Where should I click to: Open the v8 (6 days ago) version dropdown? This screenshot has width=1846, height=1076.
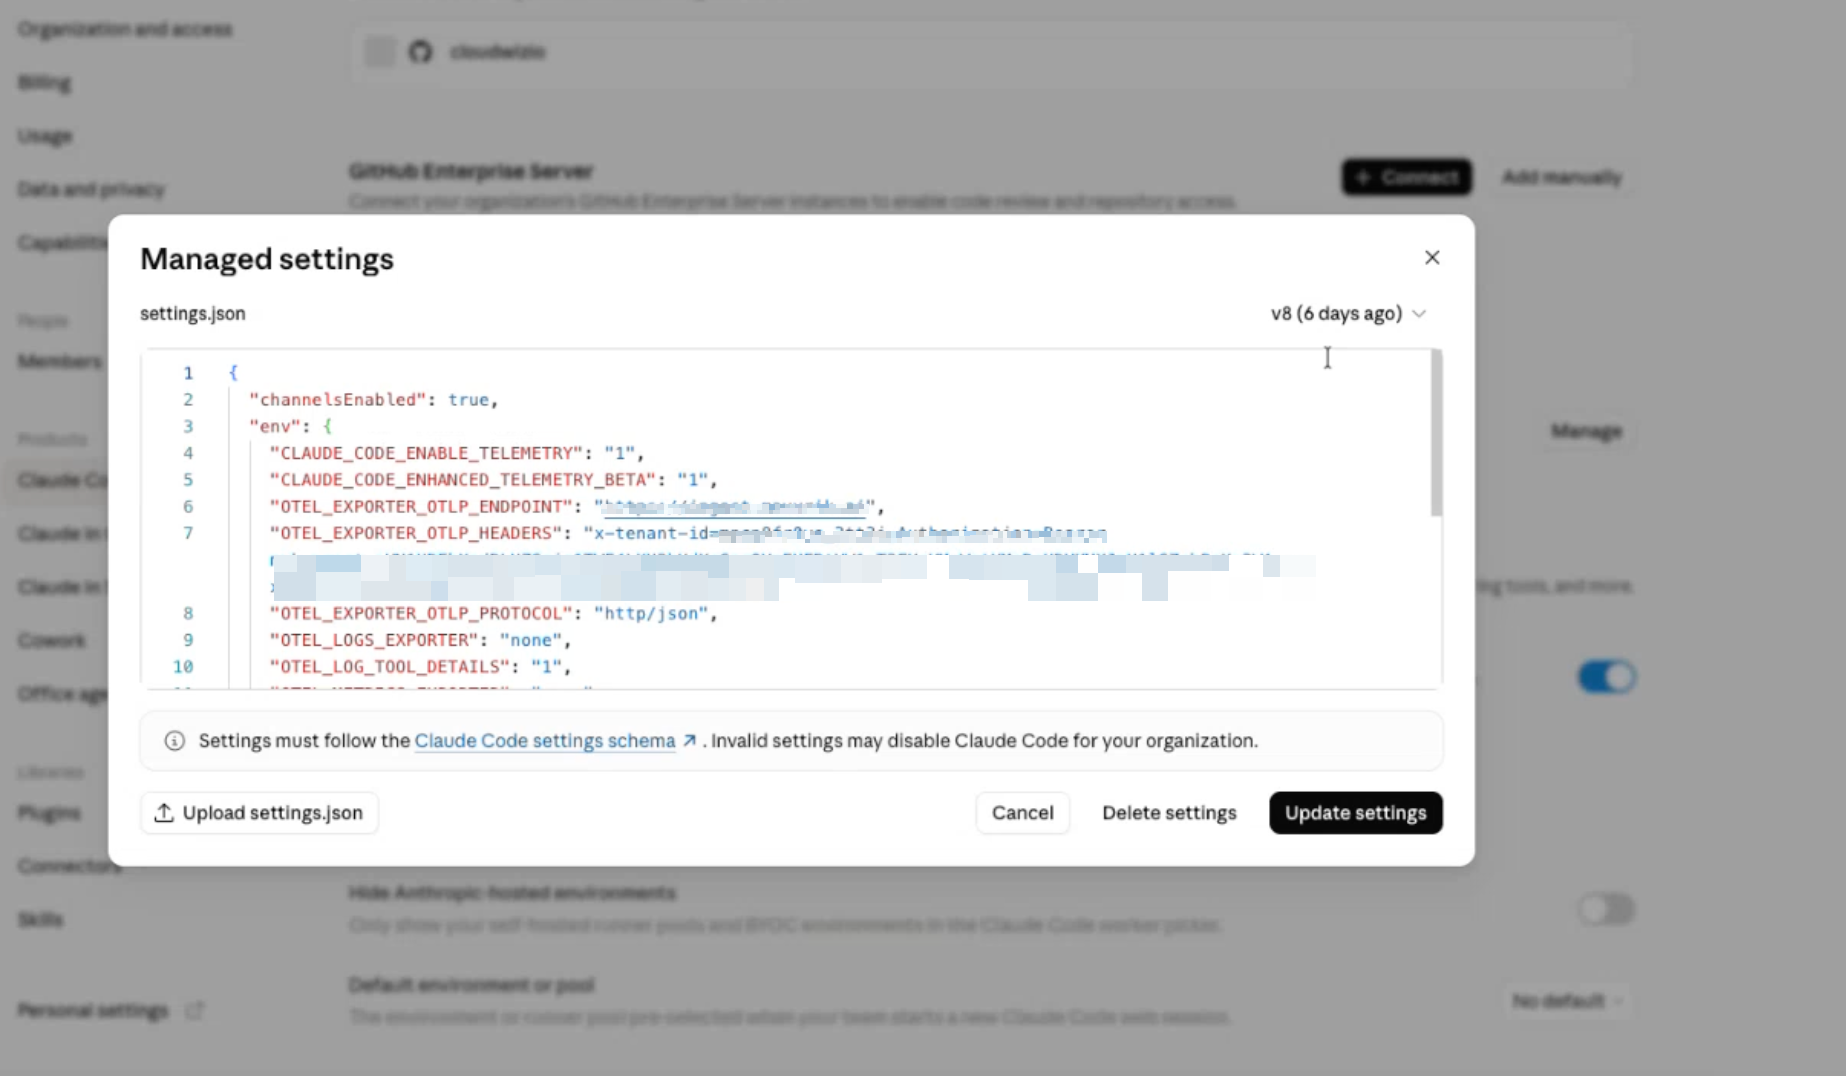tap(1348, 314)
